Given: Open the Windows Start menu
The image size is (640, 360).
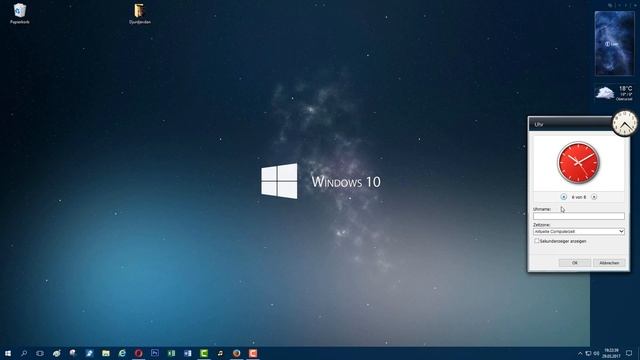Looking at the screenshot, I should tap(8, 353).
